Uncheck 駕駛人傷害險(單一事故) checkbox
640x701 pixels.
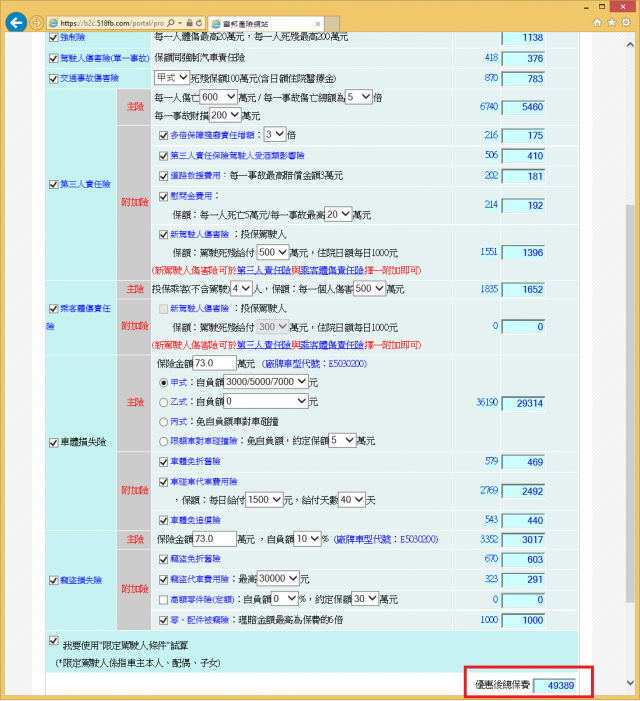click(53, 58)
